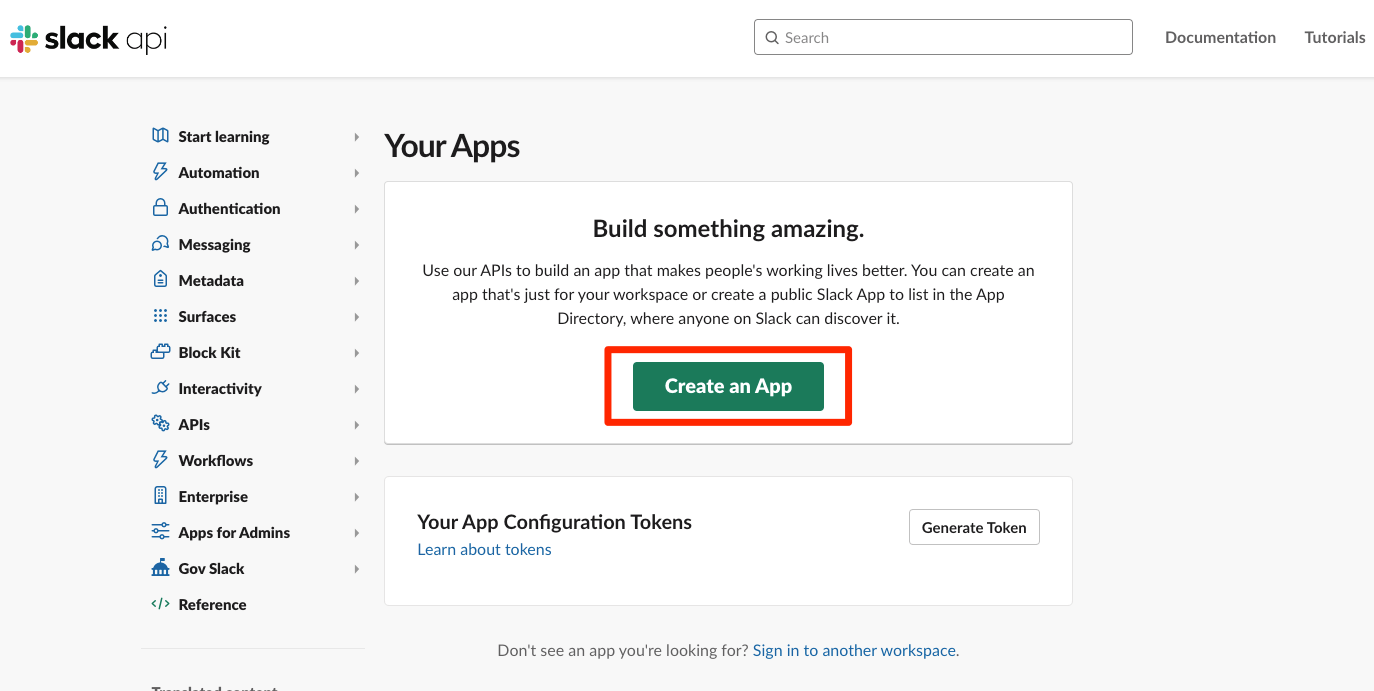Open the Tutorials menu item
The width and height of the screenshot is (1374, 691).
(x=1334, y=37)
